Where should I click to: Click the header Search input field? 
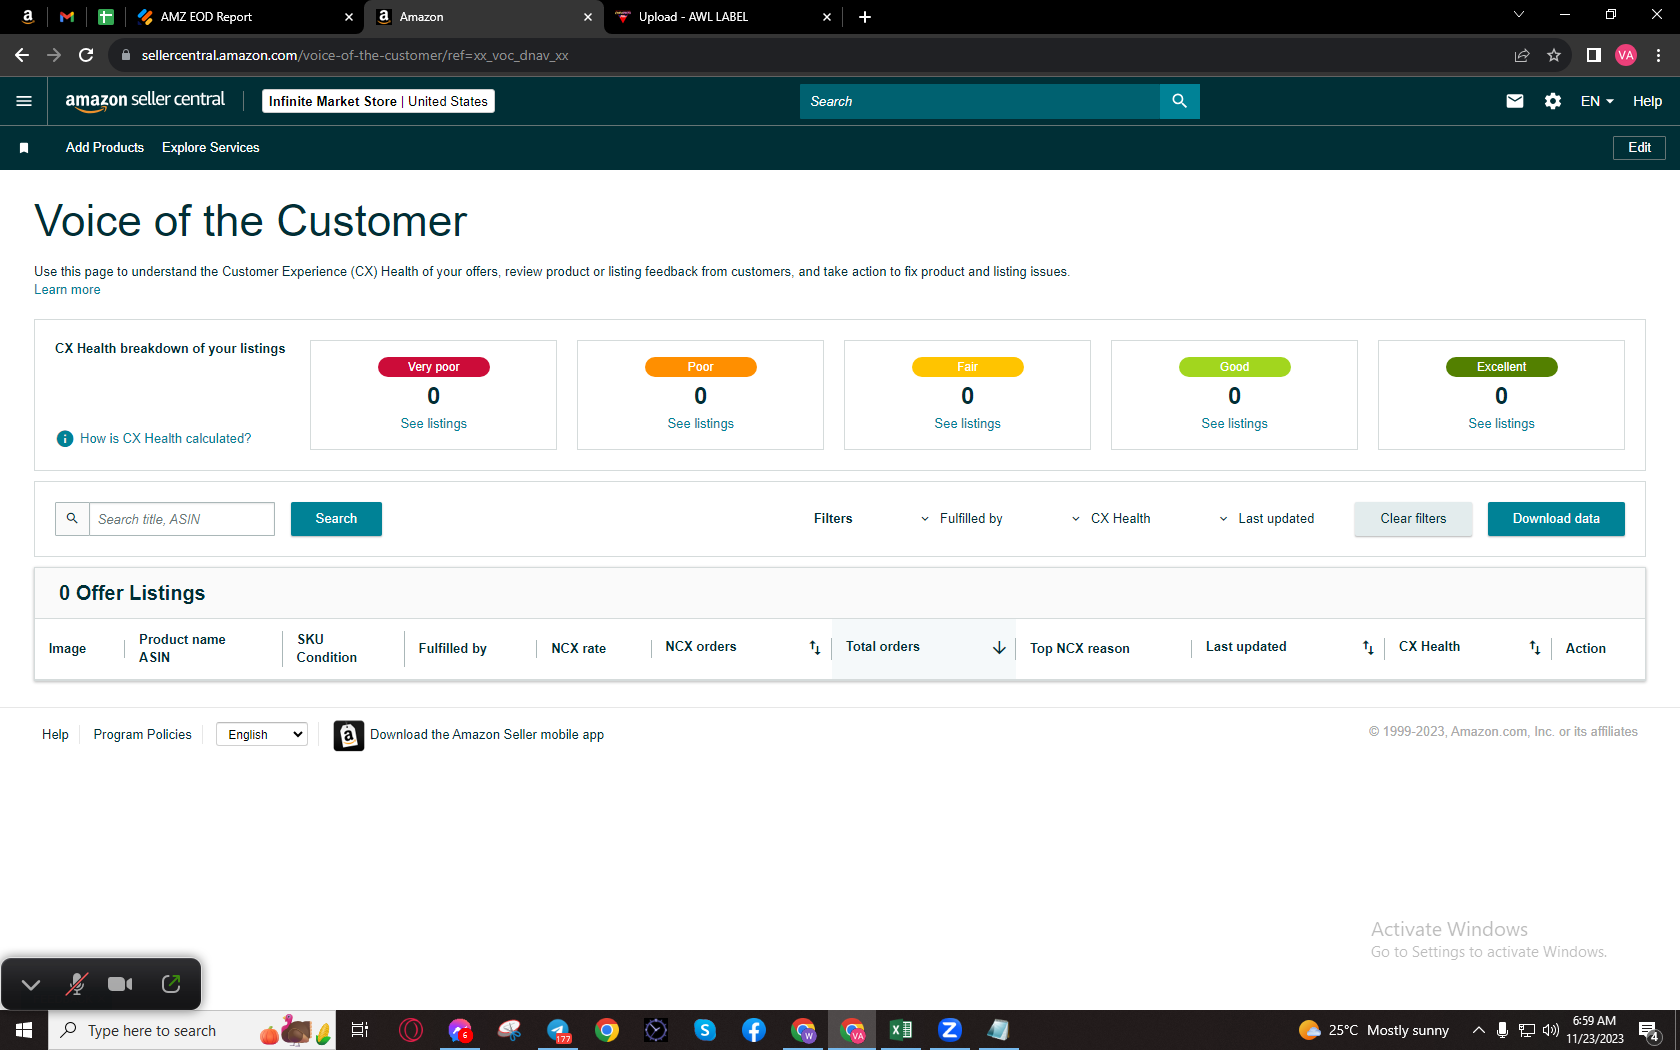(x=980, y=101)
